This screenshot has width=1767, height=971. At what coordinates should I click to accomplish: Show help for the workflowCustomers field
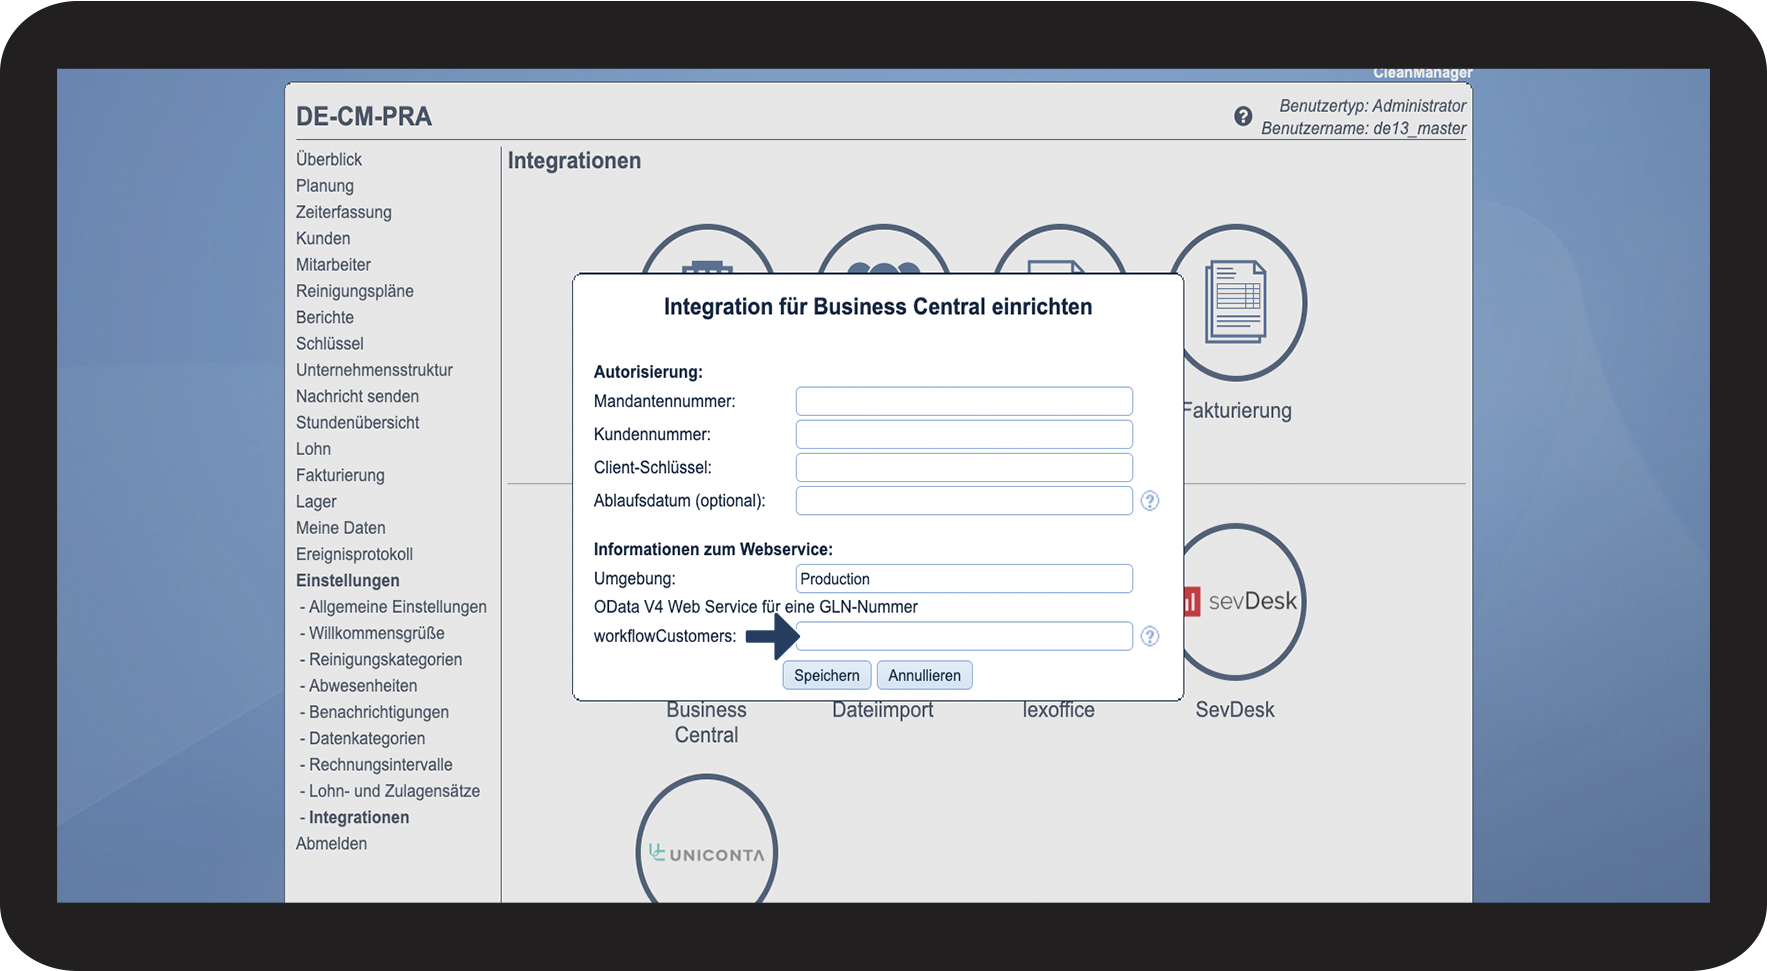(1150, 636)
